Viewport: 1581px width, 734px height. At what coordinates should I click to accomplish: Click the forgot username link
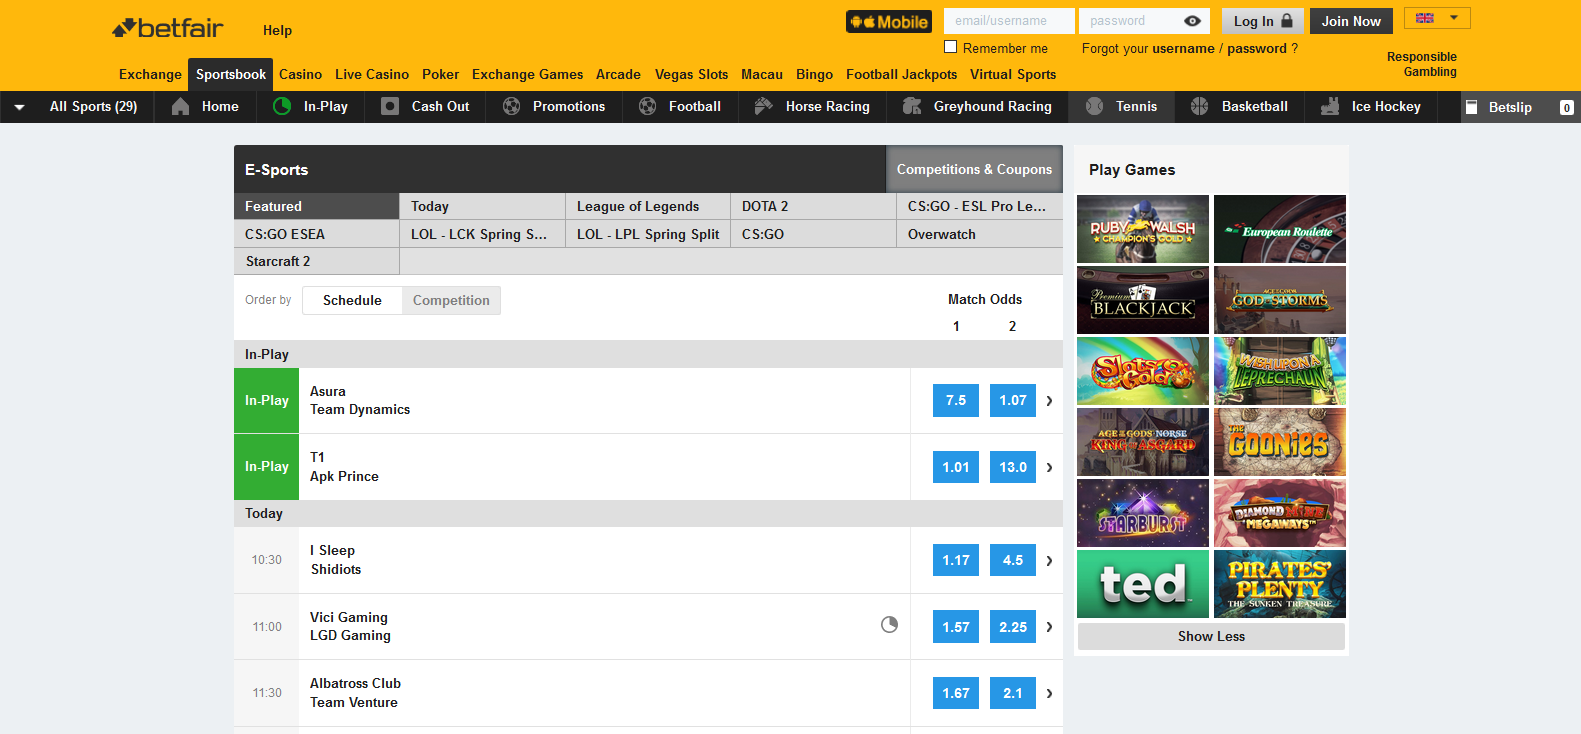tap(1183, 48)
